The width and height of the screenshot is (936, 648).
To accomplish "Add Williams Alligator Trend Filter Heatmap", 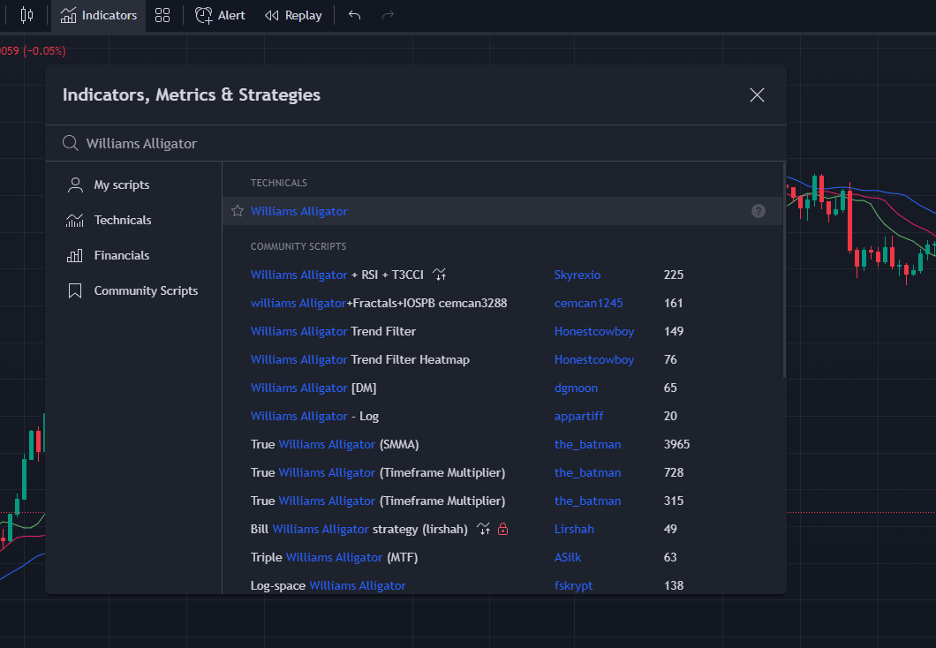I will click(x=360, y=360).
